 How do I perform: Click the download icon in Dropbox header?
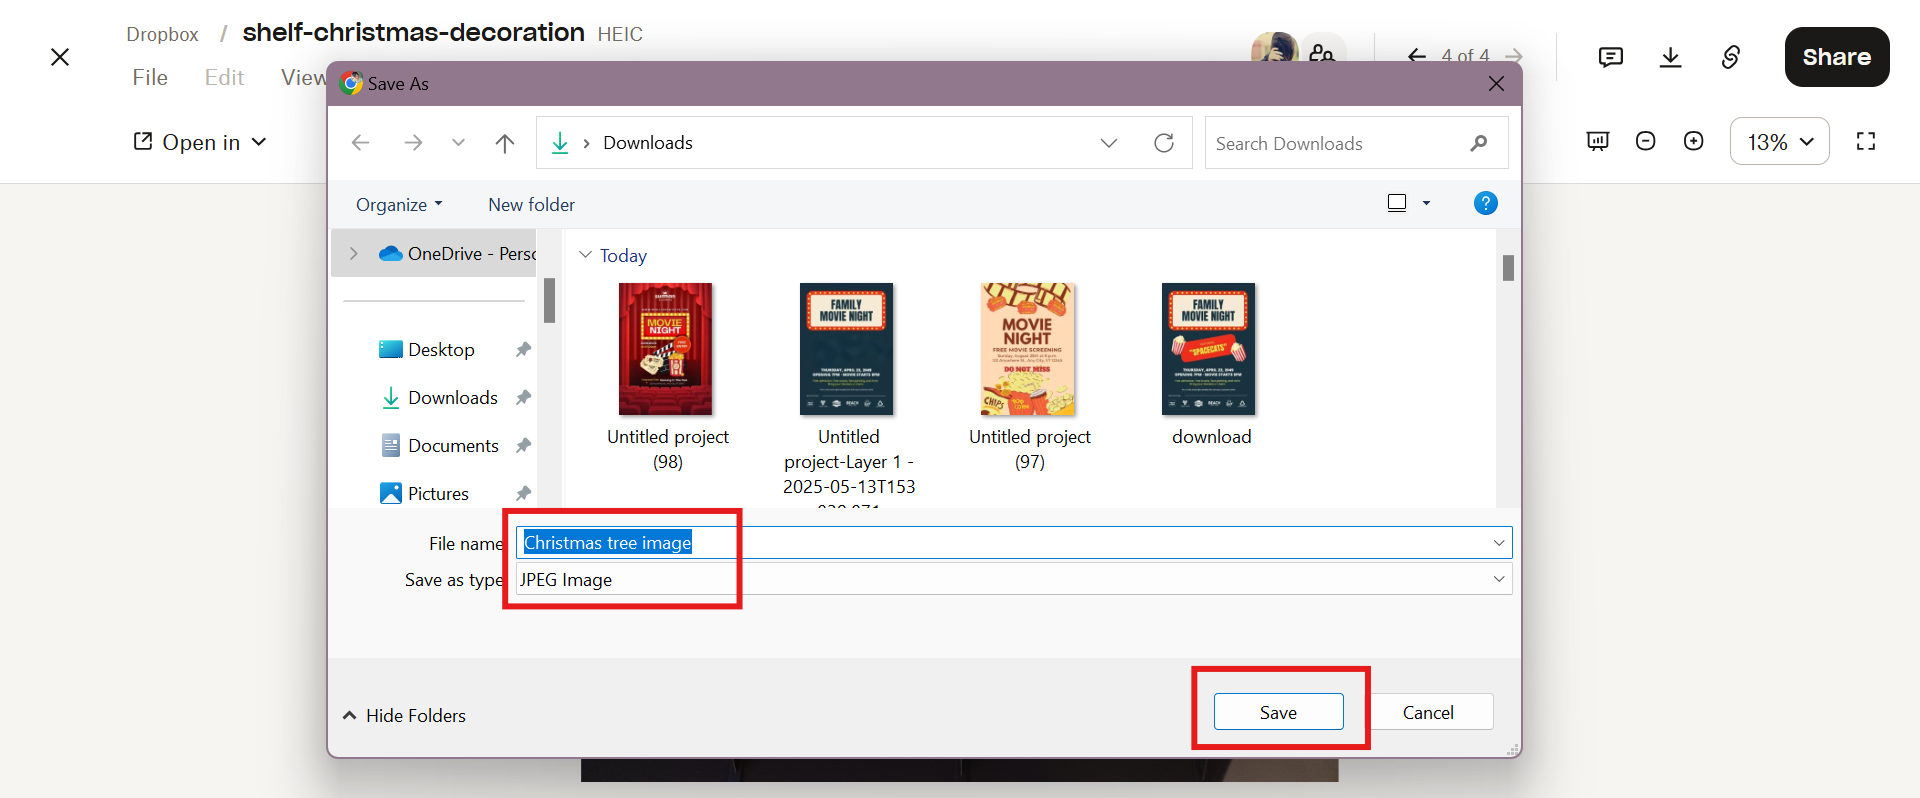pyautogui.click(x=1670, y=57)
